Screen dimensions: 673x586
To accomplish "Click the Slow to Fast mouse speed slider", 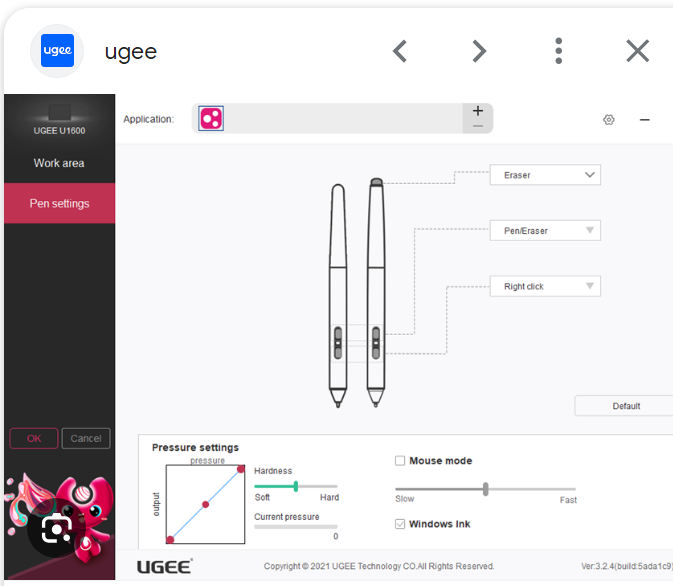I will (x=485, y=489).
